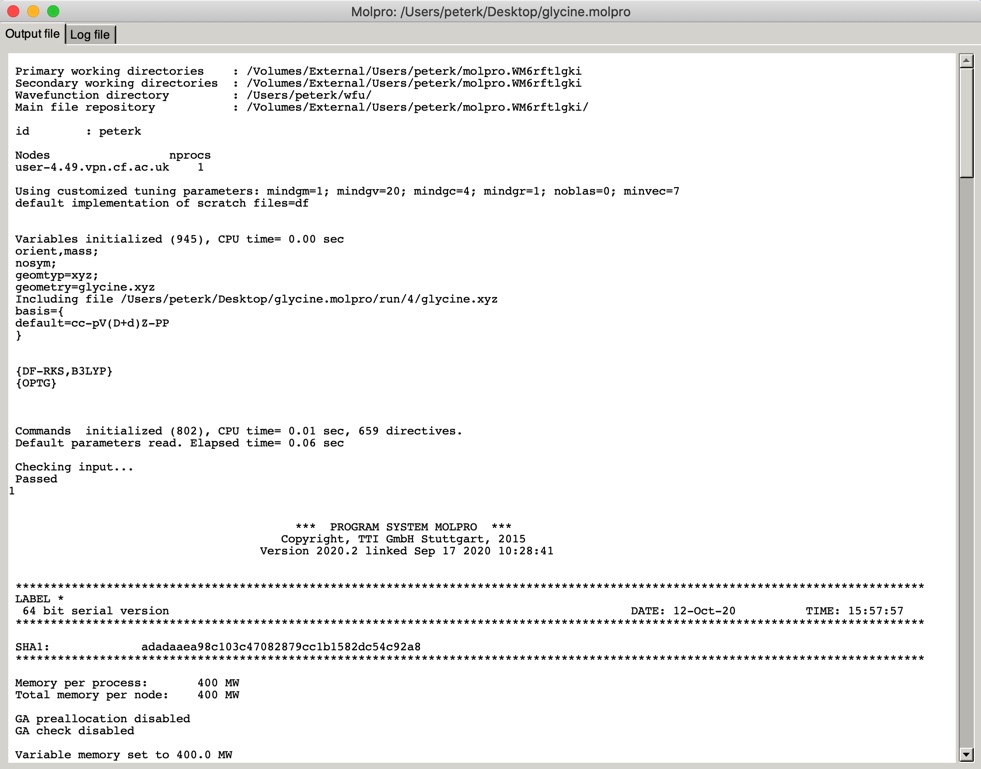Viewport: 981px width, 769px height.
Task: Click the scrollbar up arrow
Action: [x=966, y=59]
